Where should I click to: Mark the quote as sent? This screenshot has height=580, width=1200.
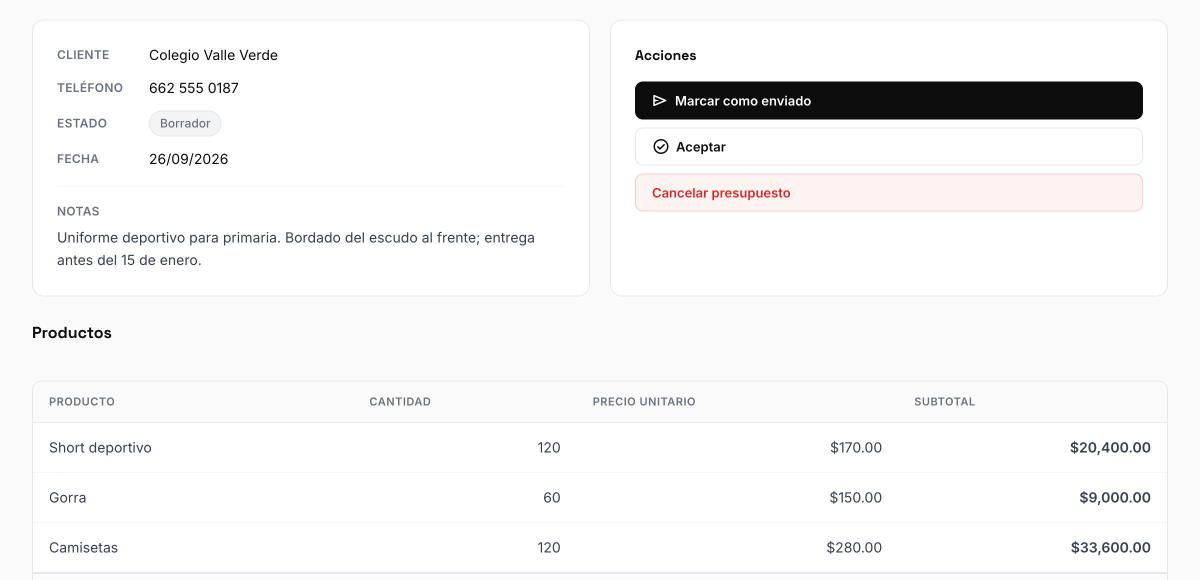[x=888, y=101]
